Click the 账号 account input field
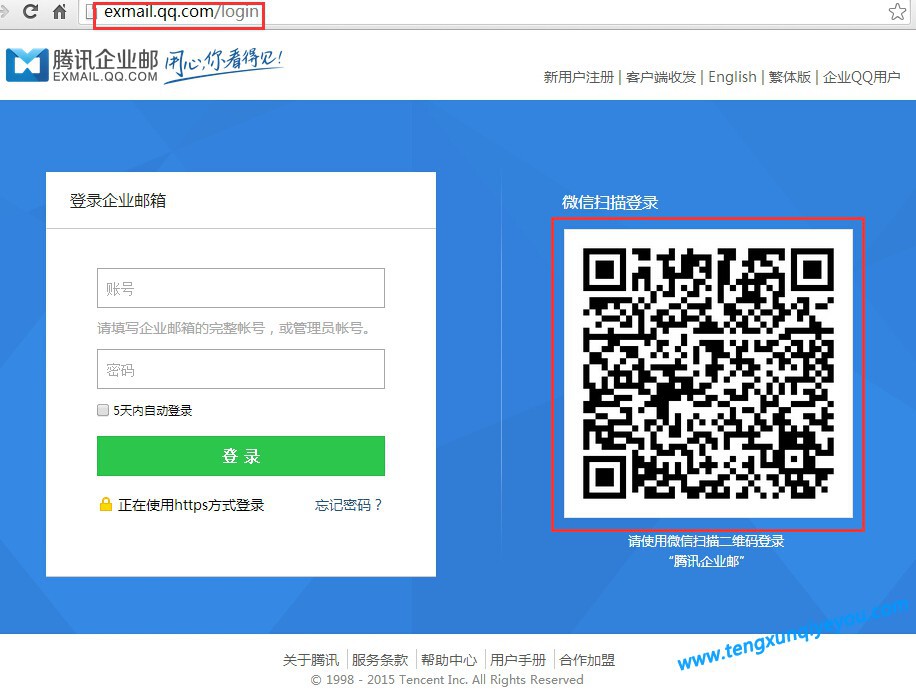 241,288
